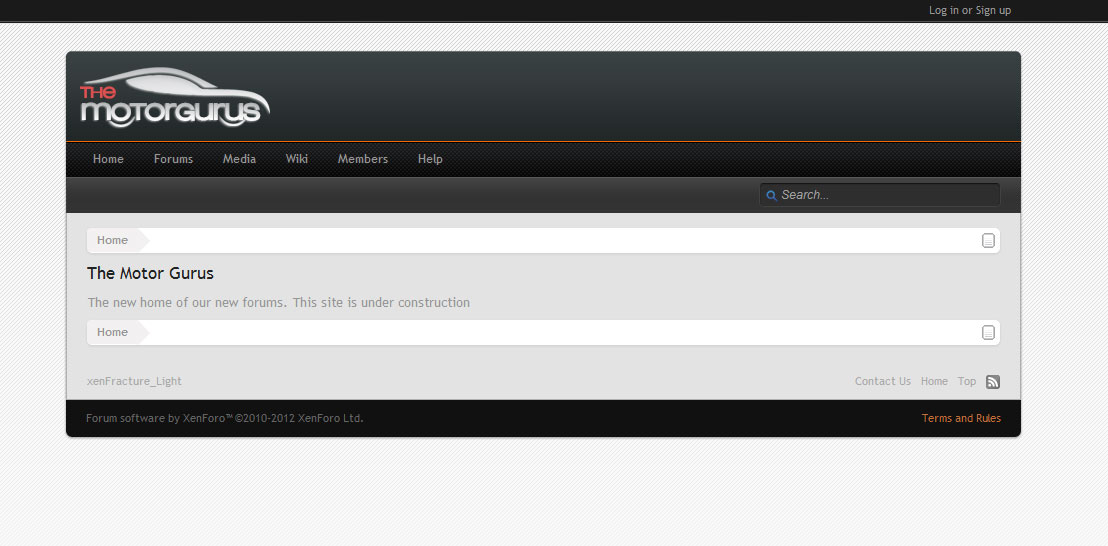The image size is (1108, 546).
Task: Follow the Contact Us footer link
Action: click(x=883, y=381)
